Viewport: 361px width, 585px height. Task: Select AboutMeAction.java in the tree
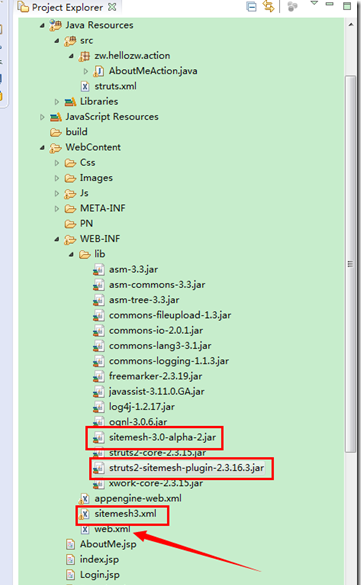pos(153,71)
